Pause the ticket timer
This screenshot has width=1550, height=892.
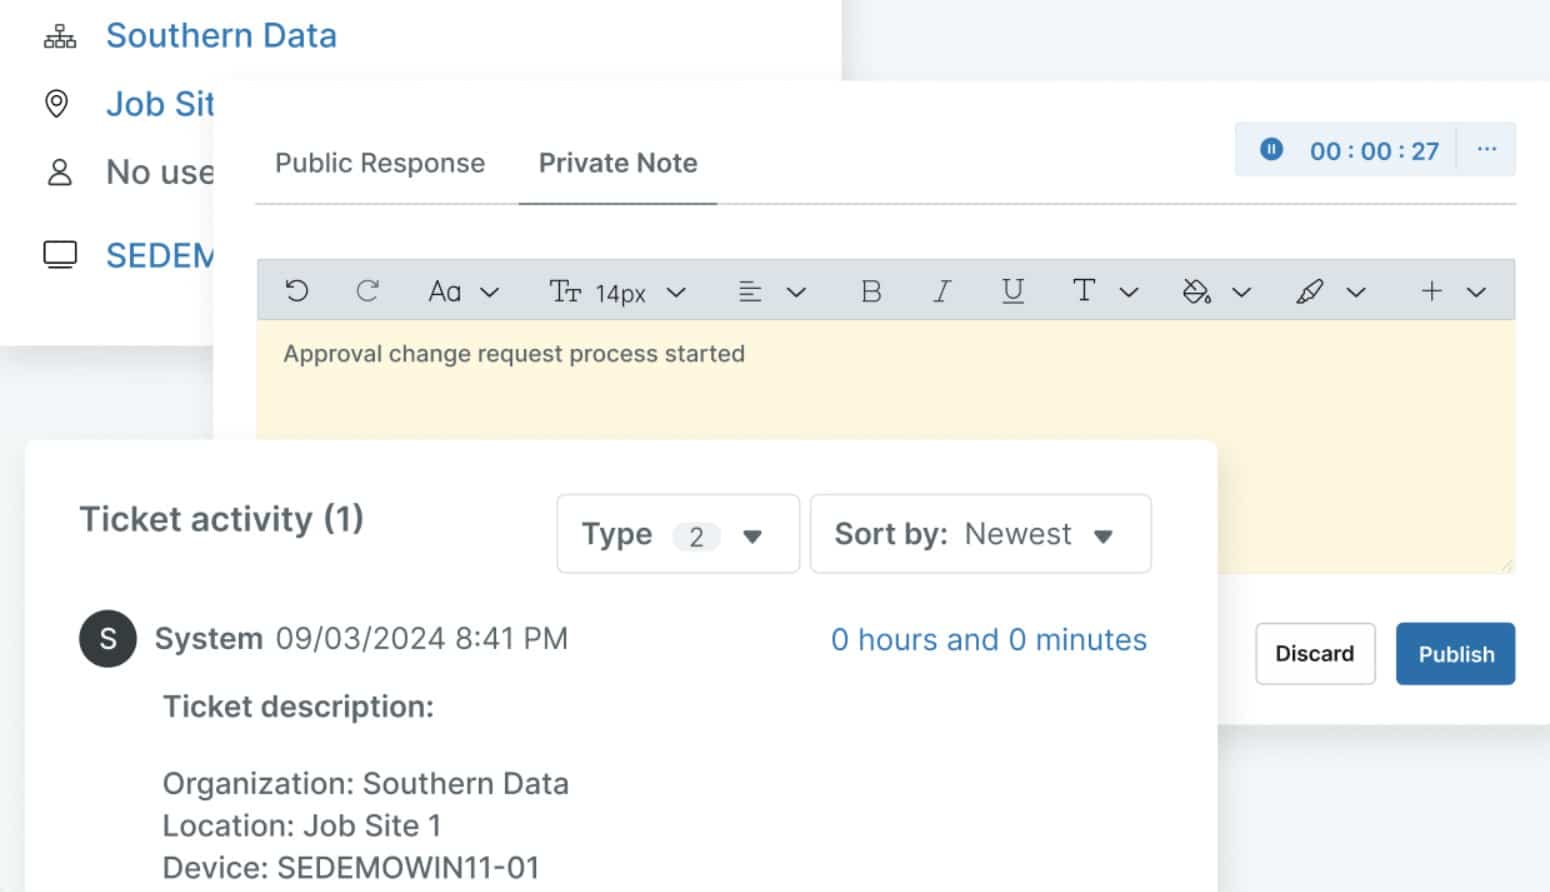(1271, 150)
